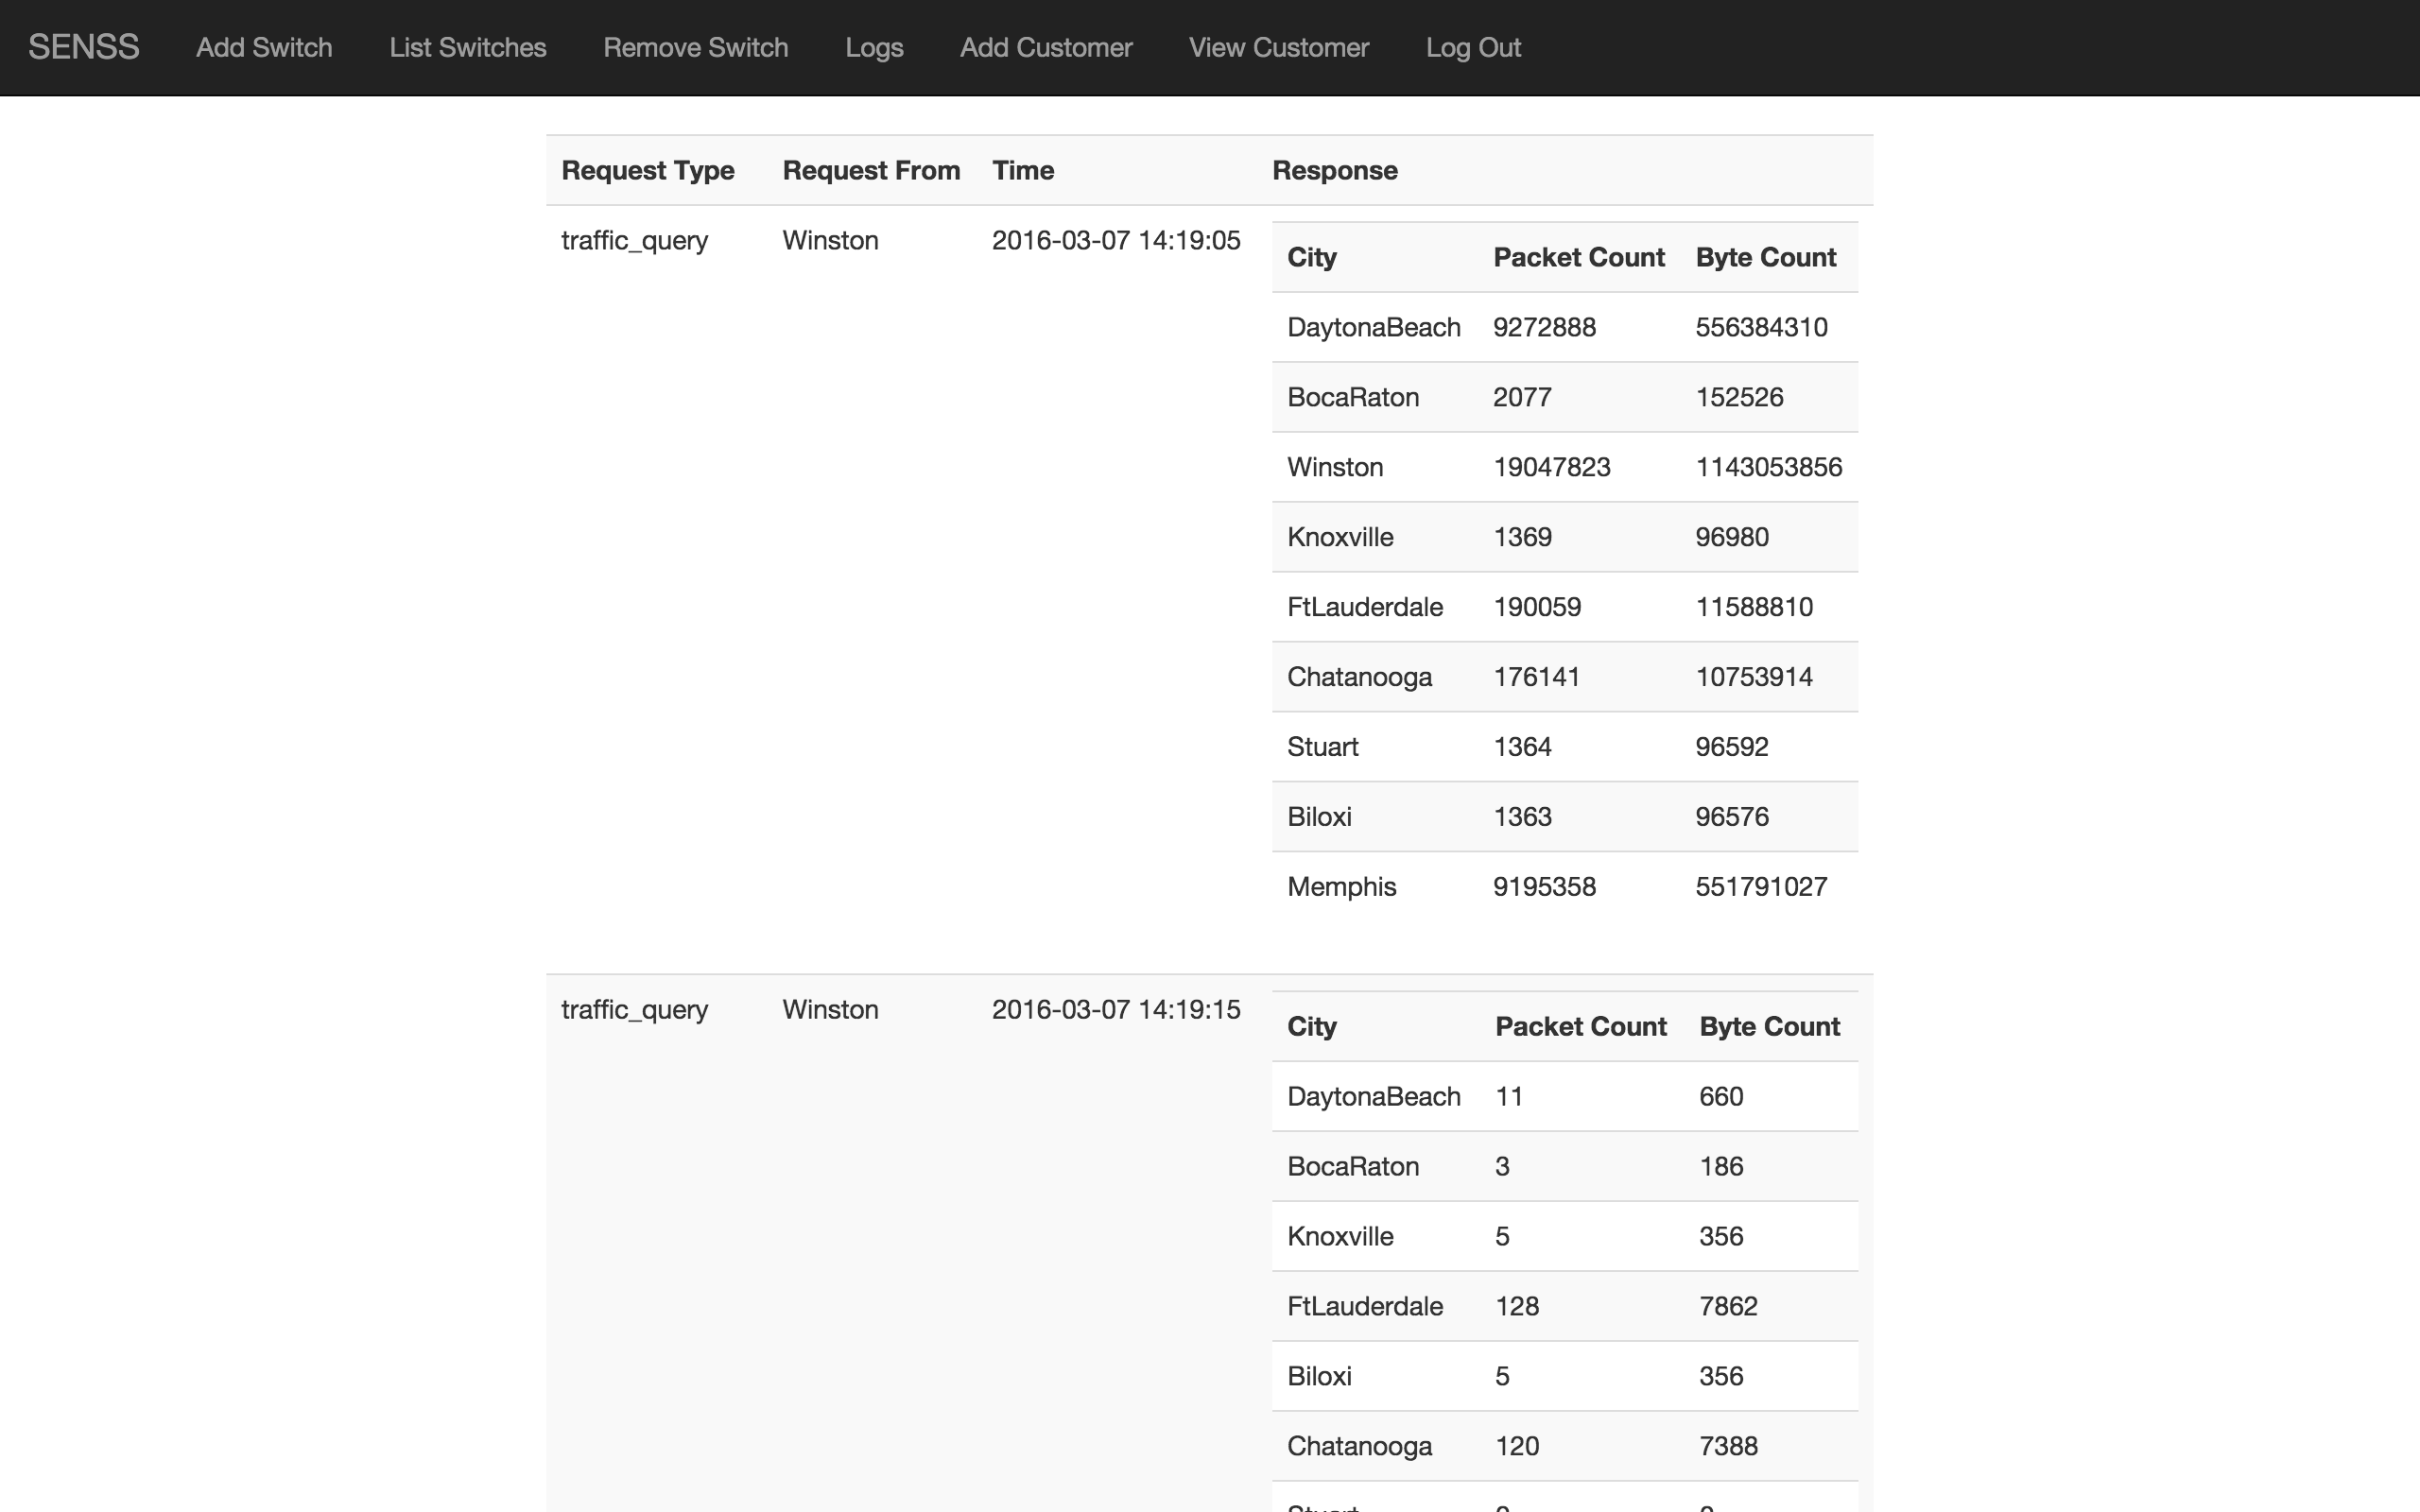Click the Time column header
Viewport: 2420px width, 1512px height.
click(1022, 170)
